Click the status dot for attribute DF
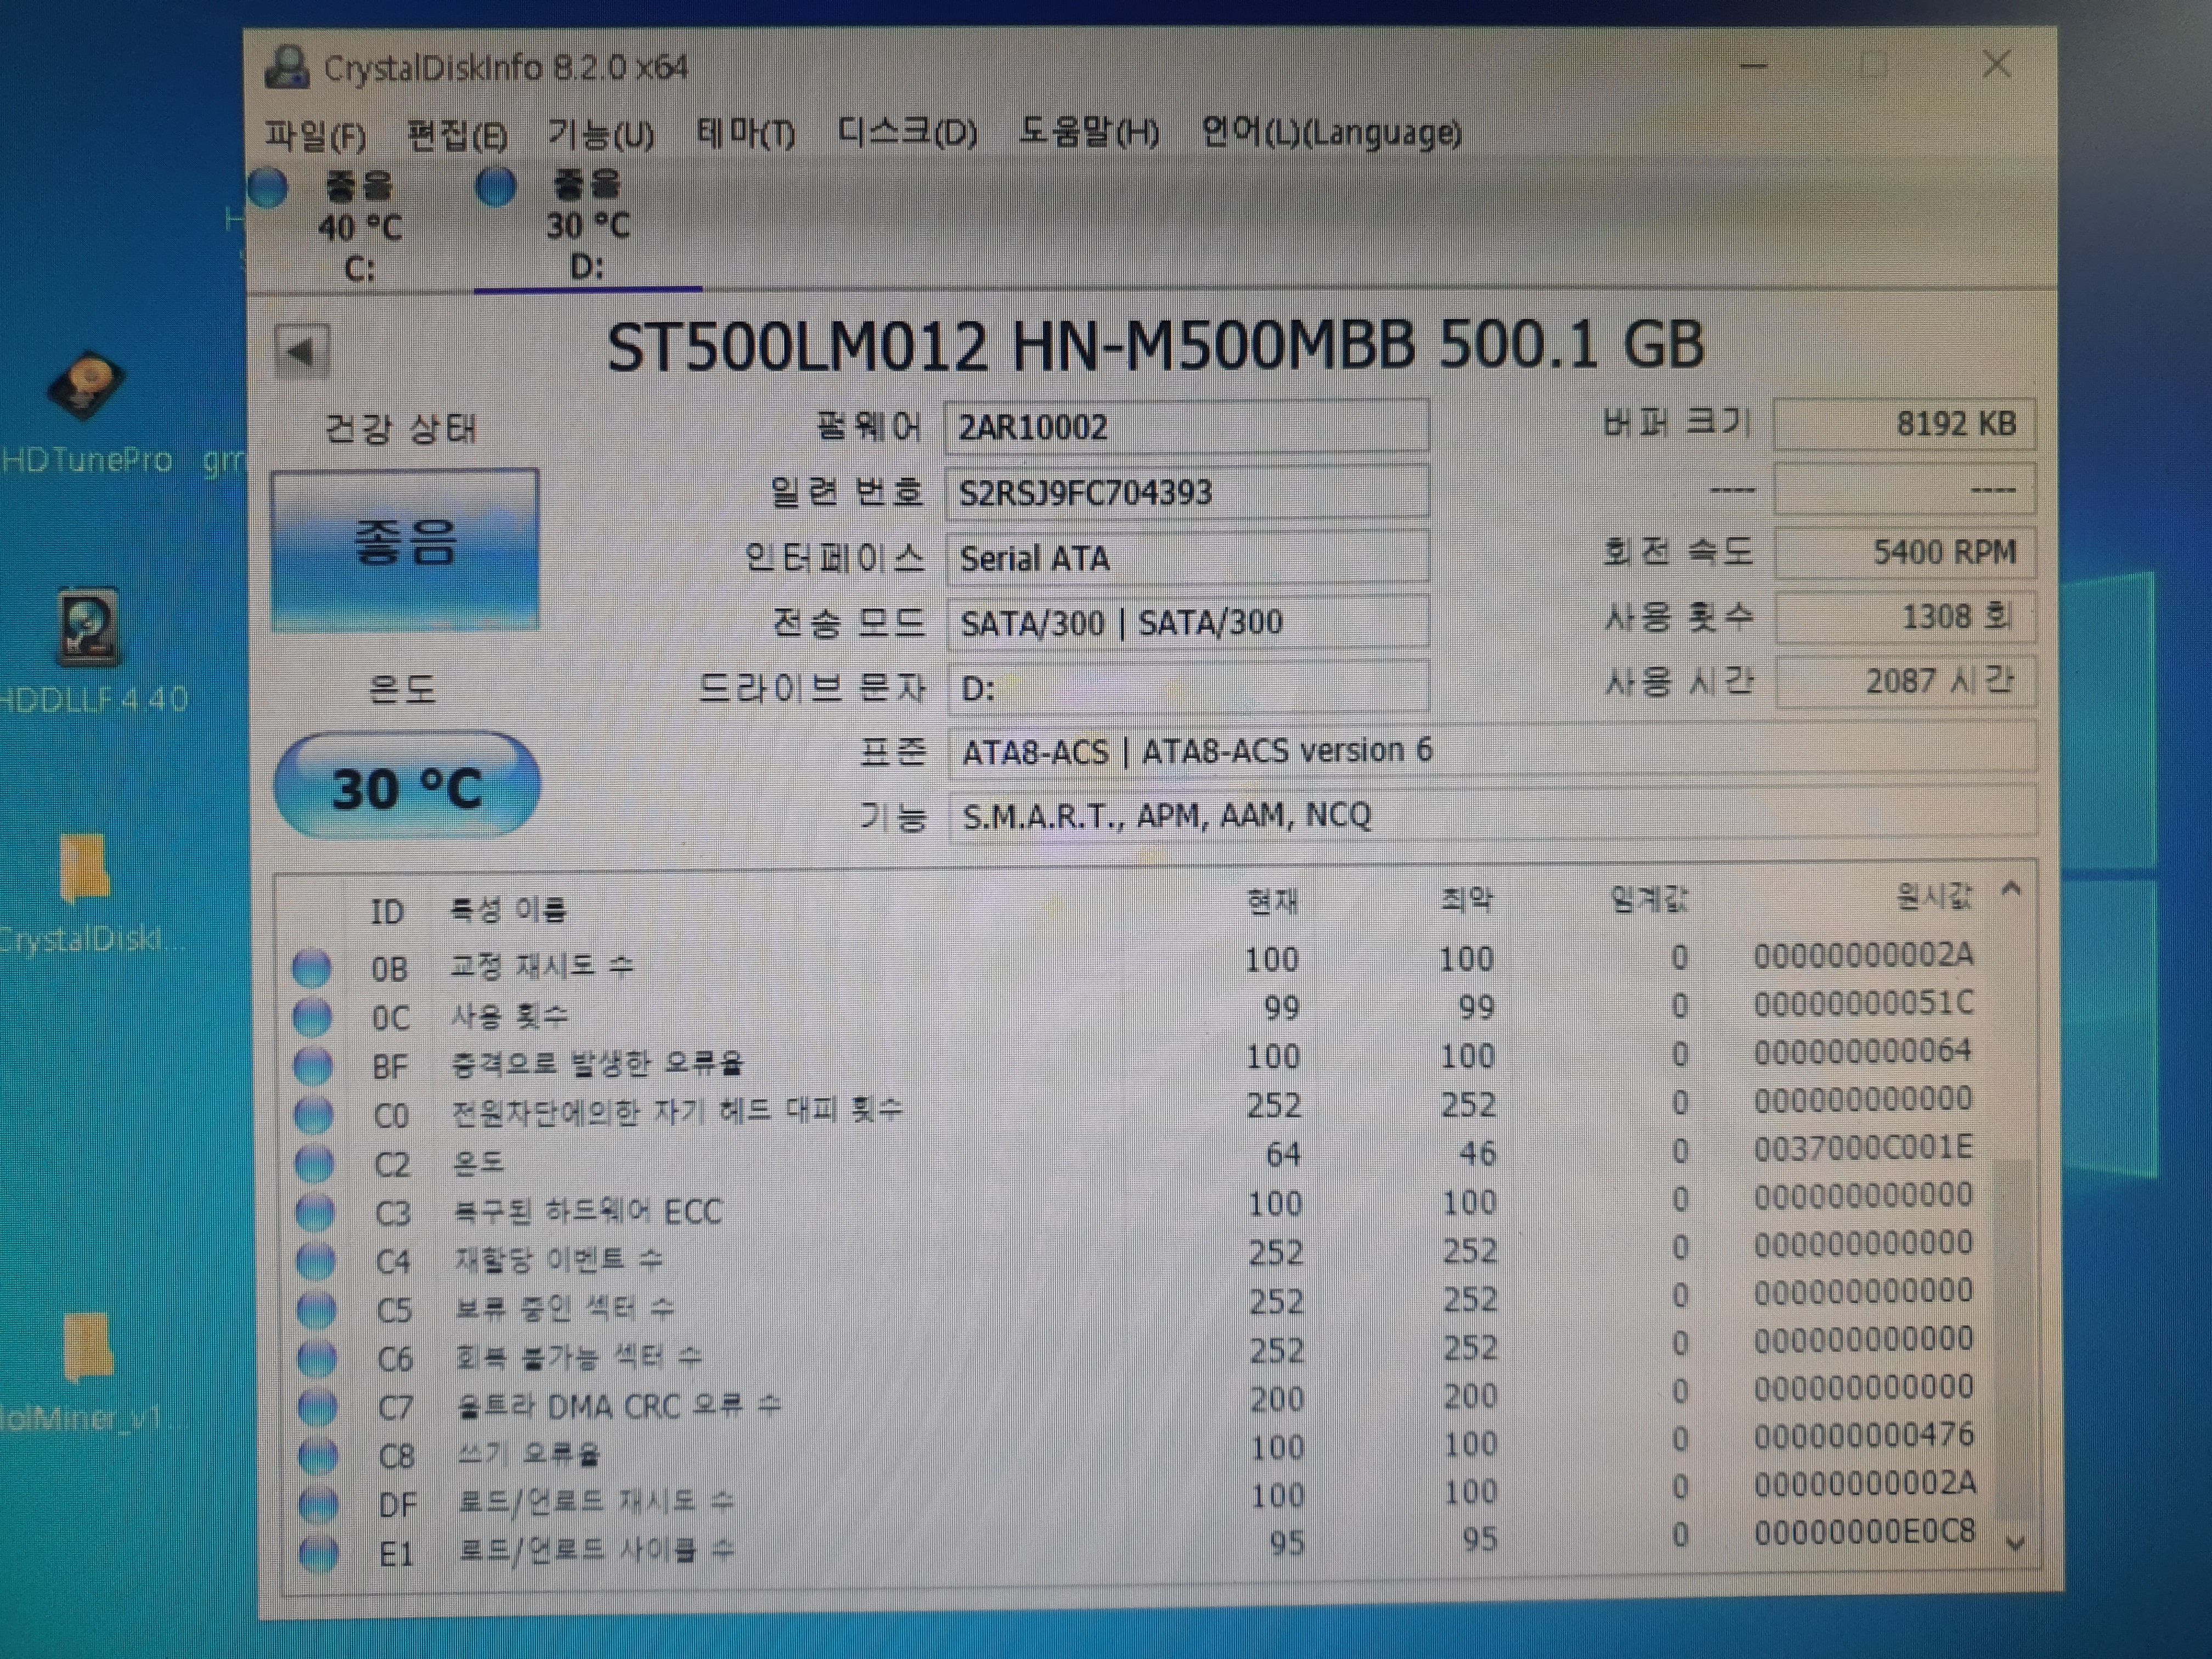The height and width of the screenshot is (1659, 2212). (319, 1504)
